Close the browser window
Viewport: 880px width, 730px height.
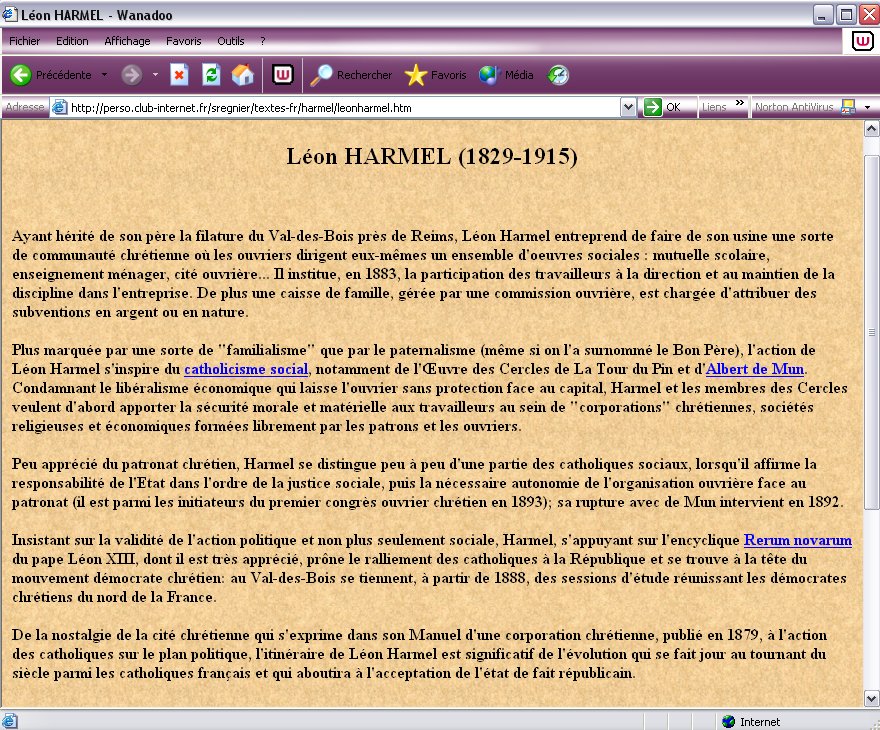coord(869,15)
